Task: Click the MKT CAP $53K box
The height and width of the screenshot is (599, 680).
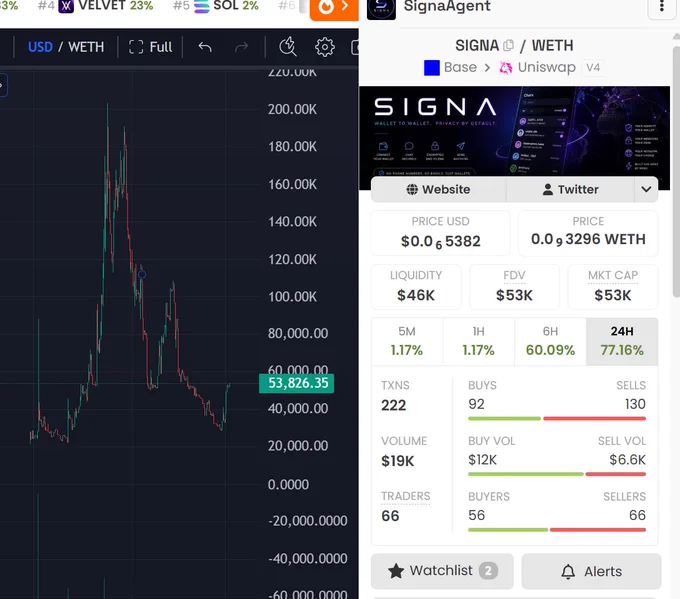Action: coord(613,287)
